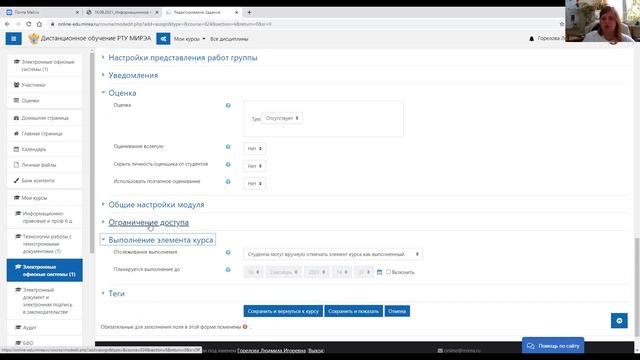Image resolution: width=640 pixels, height=360 pixels.
Task: Open help icon for Отслеживание выполнения
Action: [228, 252]
